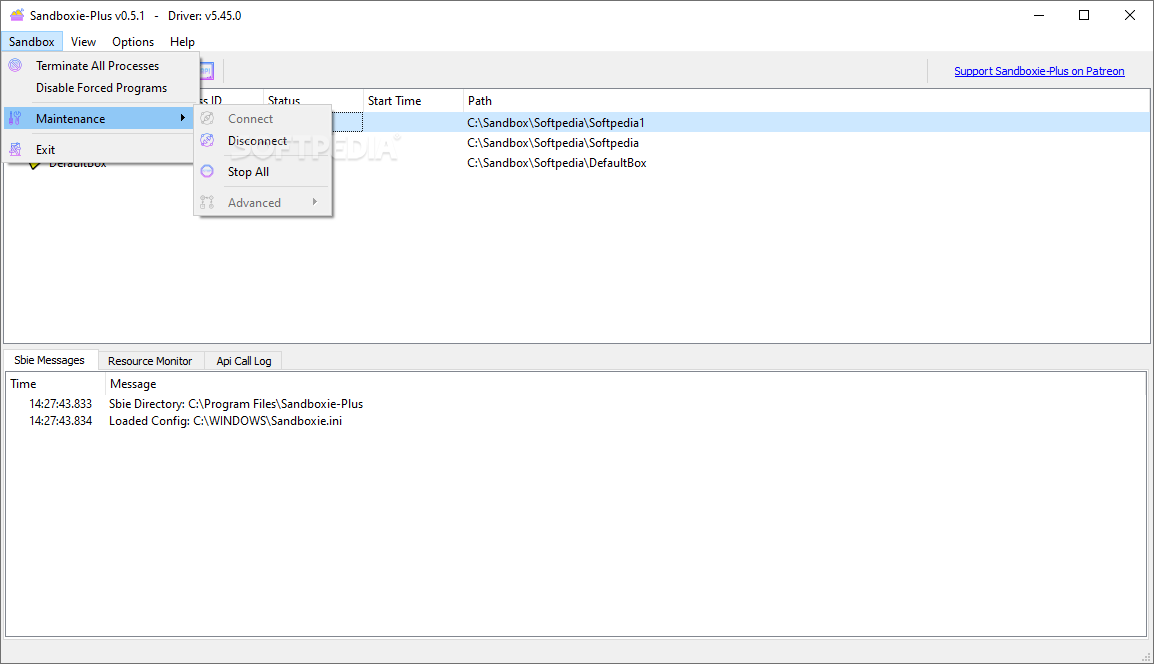Click the Loaded Config message row
1154x664 pixels.
[225, 421]
